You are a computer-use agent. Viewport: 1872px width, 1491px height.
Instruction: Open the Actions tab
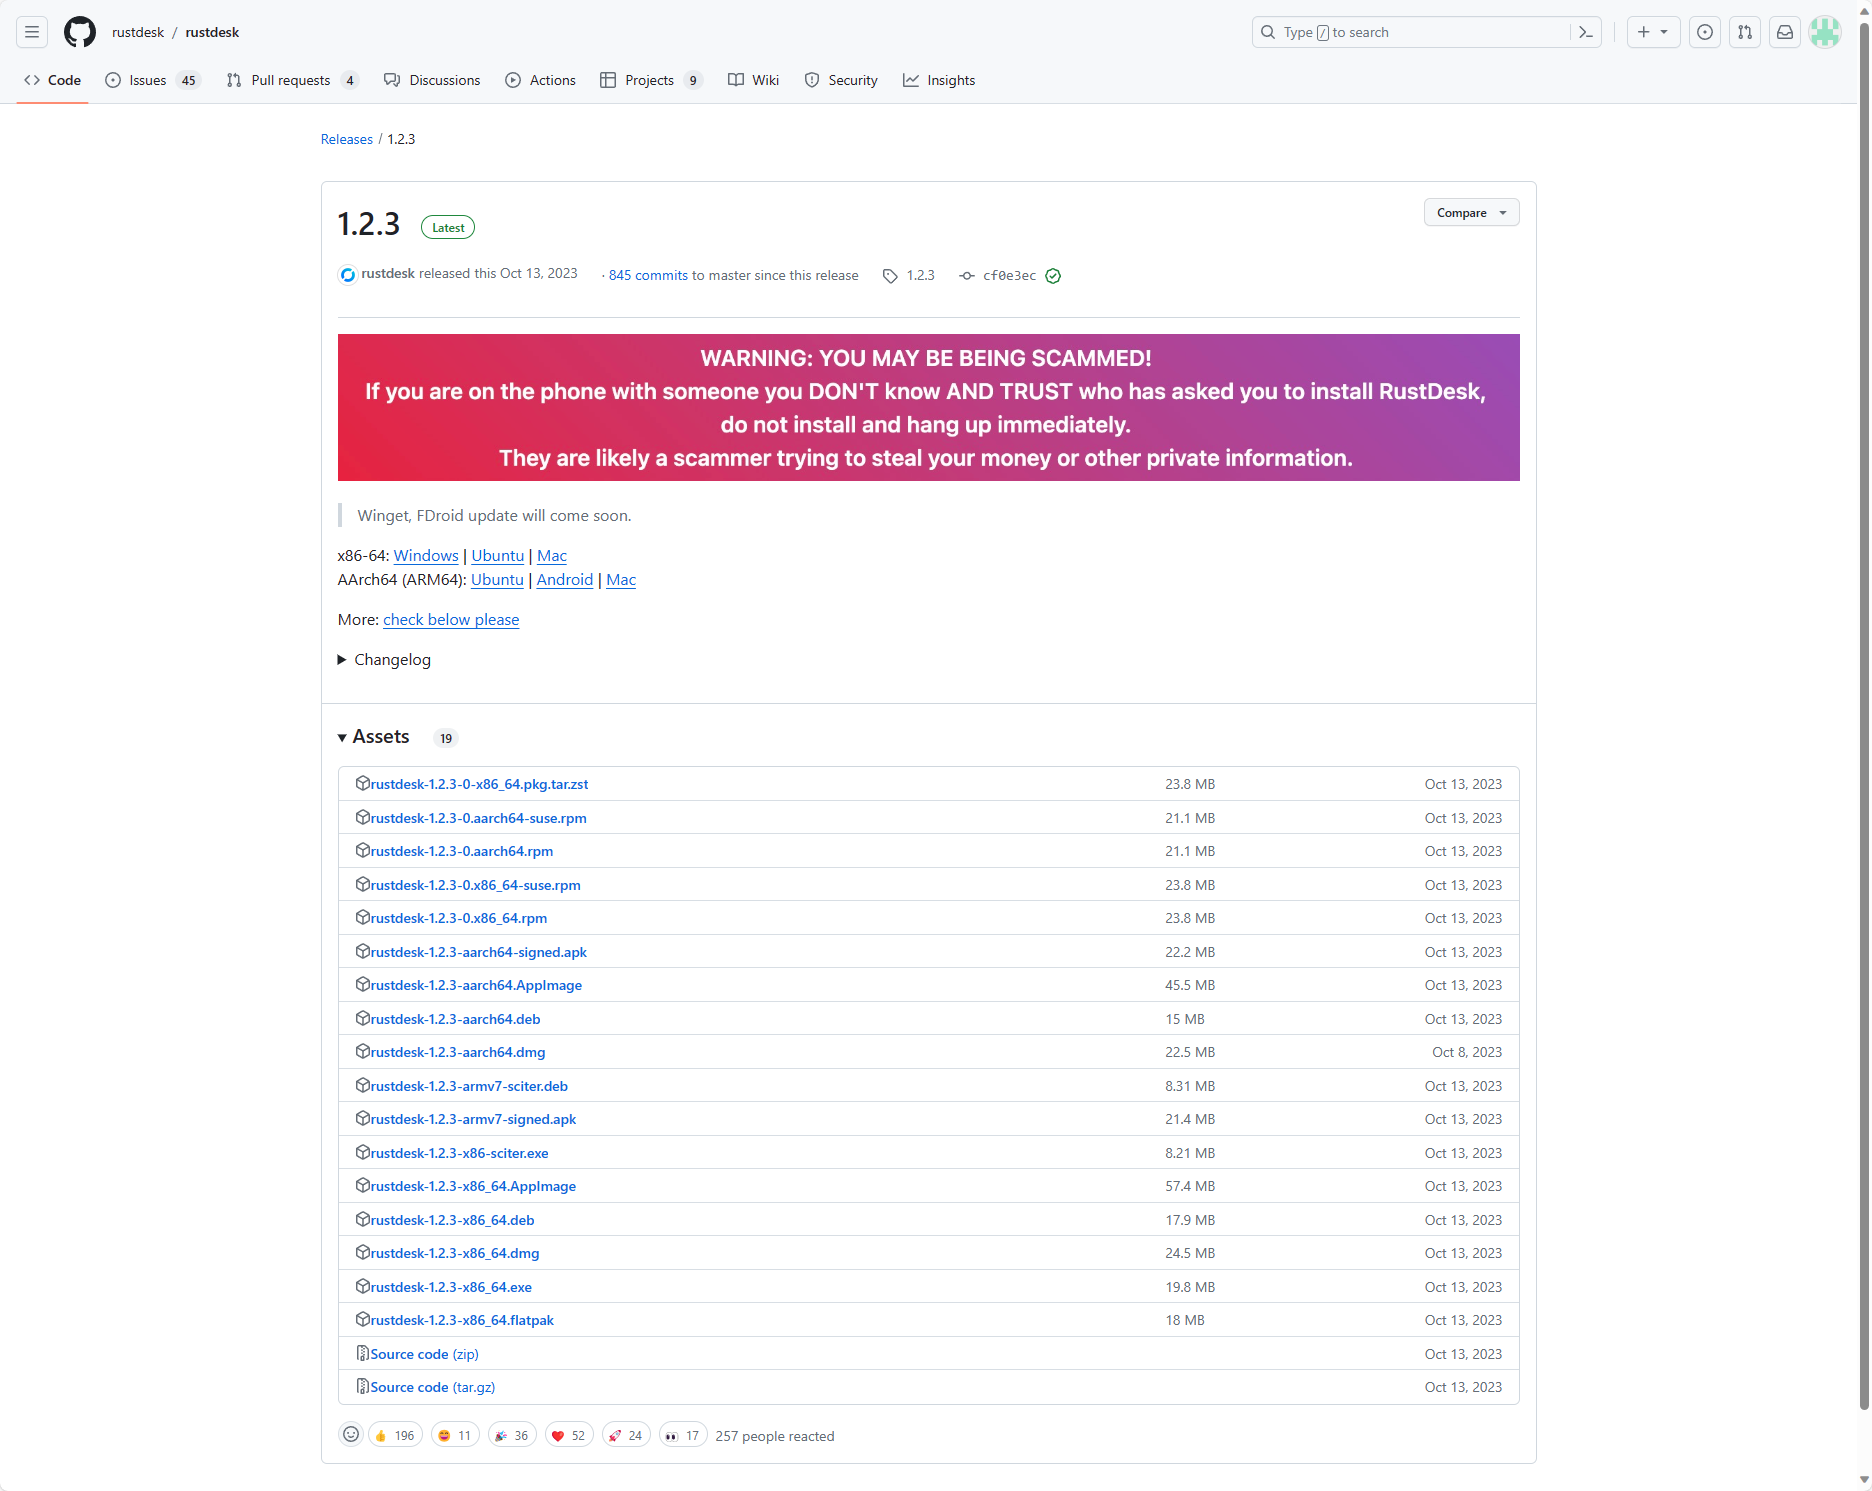541,80
